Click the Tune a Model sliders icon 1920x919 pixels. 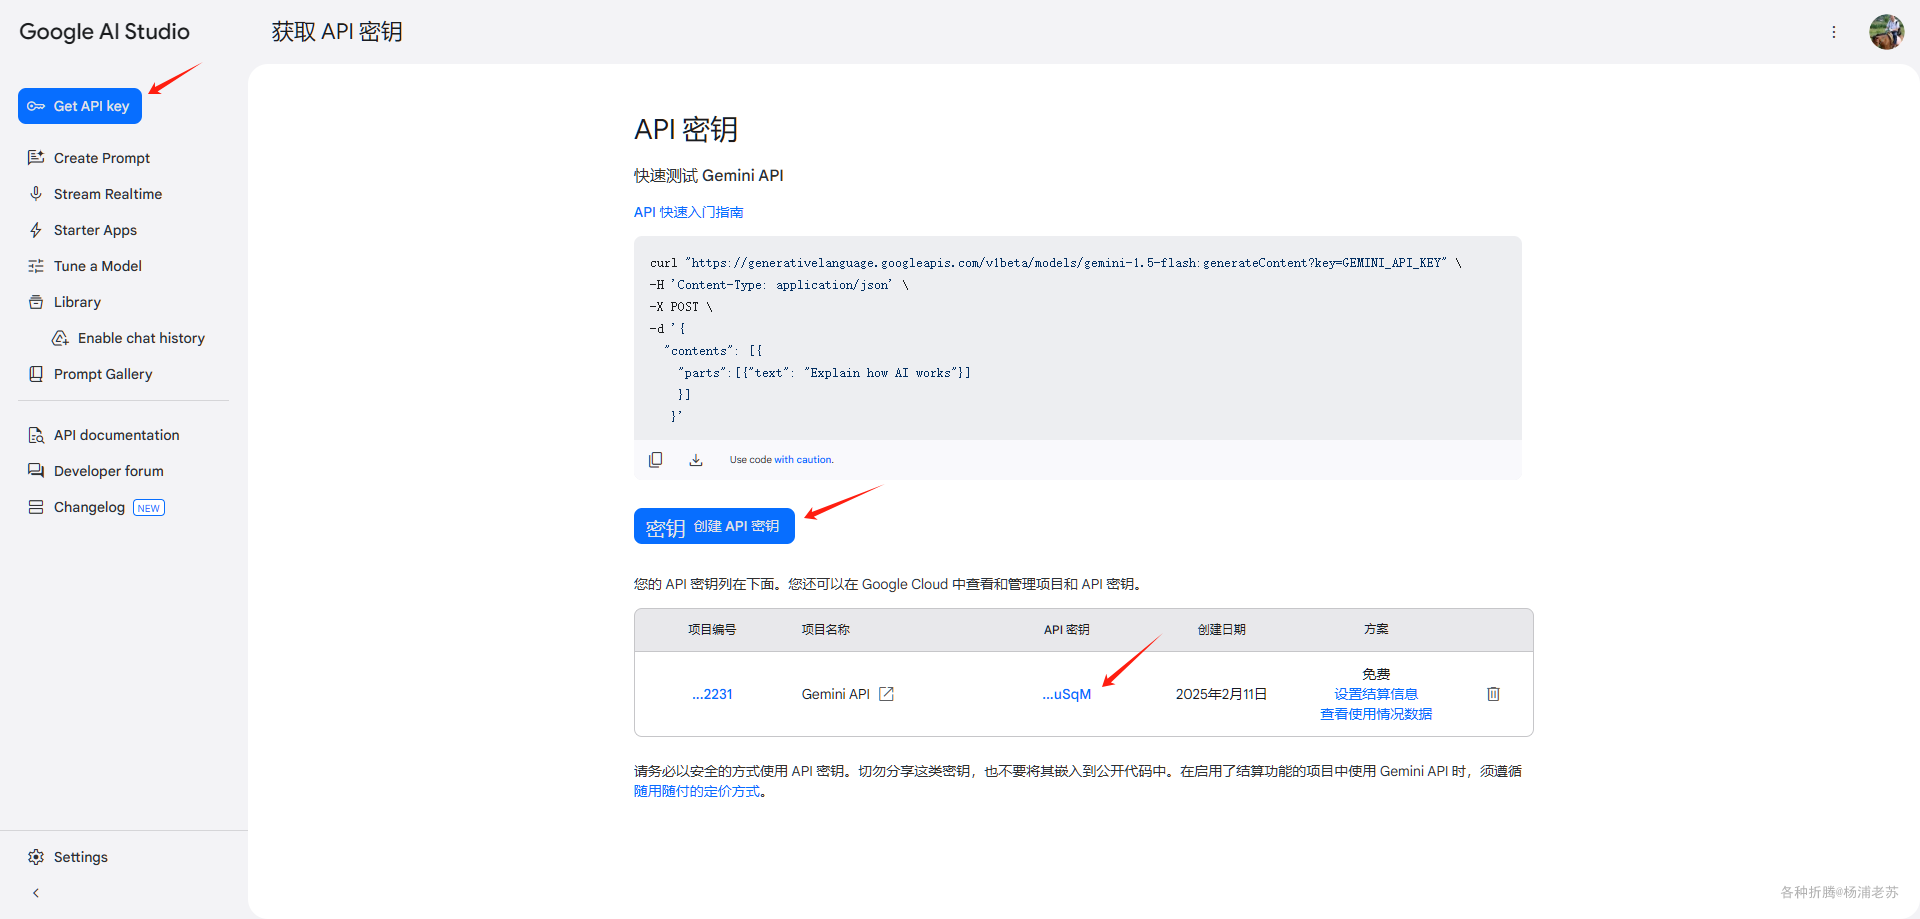pos(36,266)
